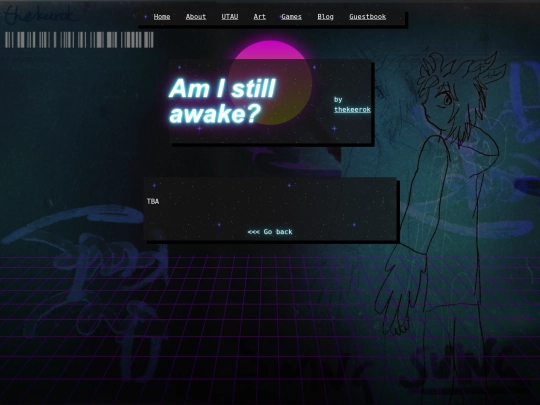Navigate to the Art page

coord(259,17)
